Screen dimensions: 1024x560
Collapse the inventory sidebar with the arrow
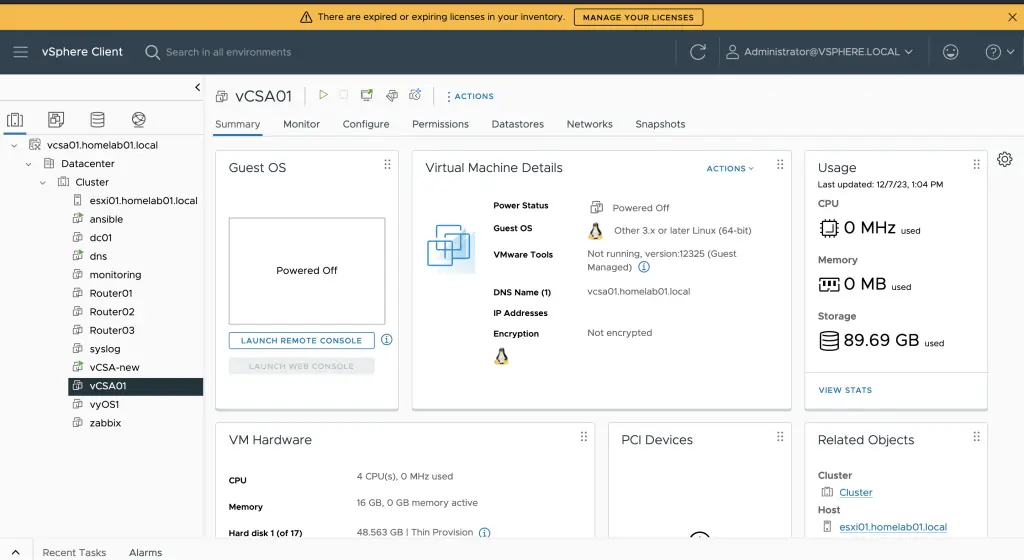pos(197,87)
